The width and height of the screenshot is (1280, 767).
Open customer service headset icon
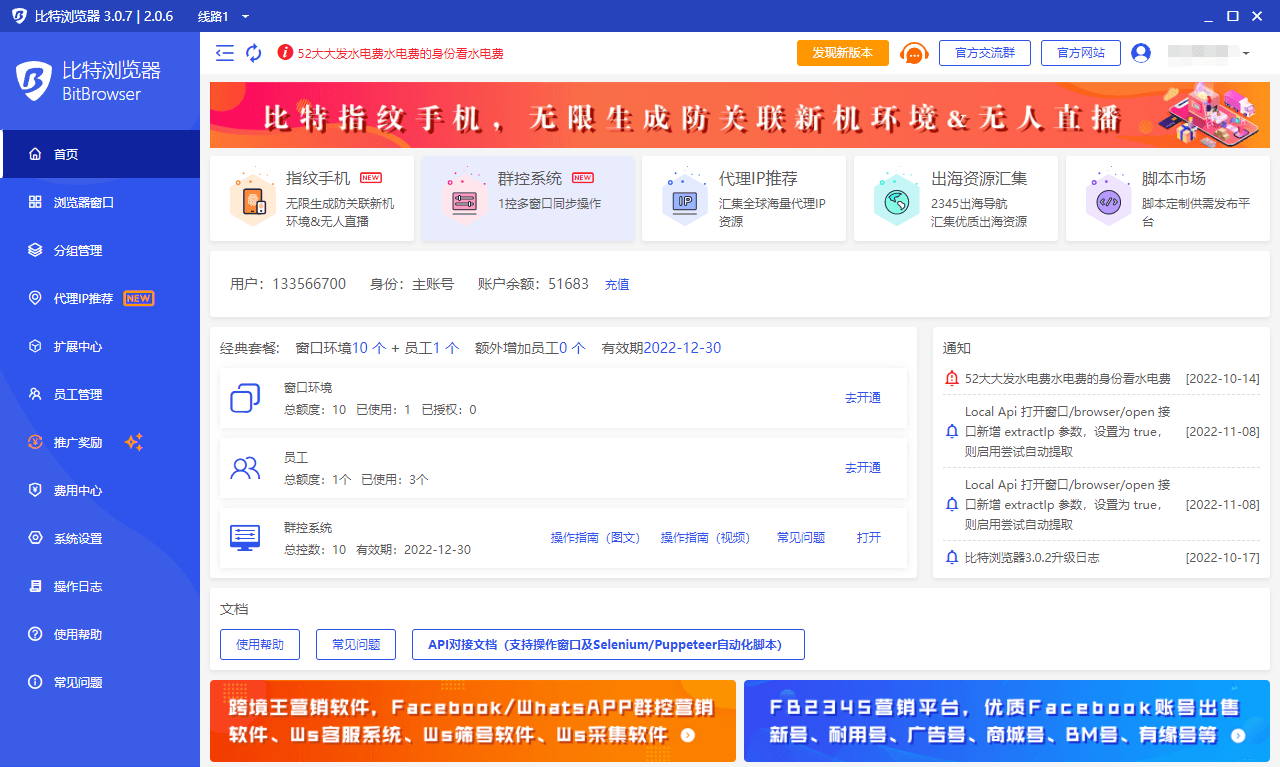[x=914, y=53]
